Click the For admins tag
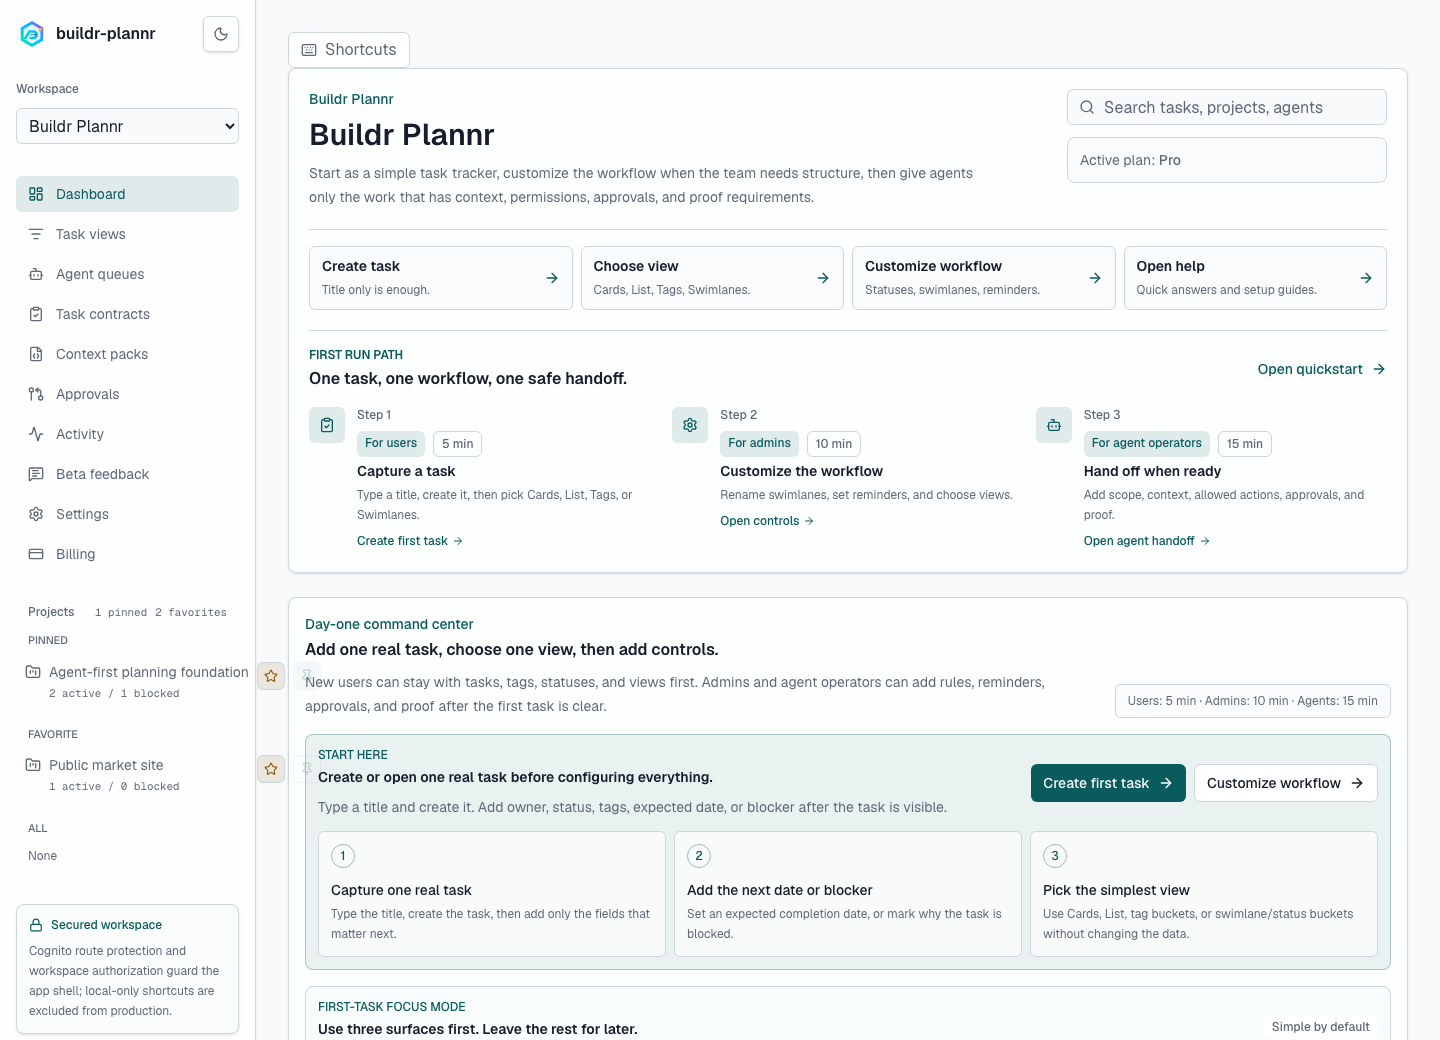This screenshot has width=1440, height=1040. [x=759, y=443]
